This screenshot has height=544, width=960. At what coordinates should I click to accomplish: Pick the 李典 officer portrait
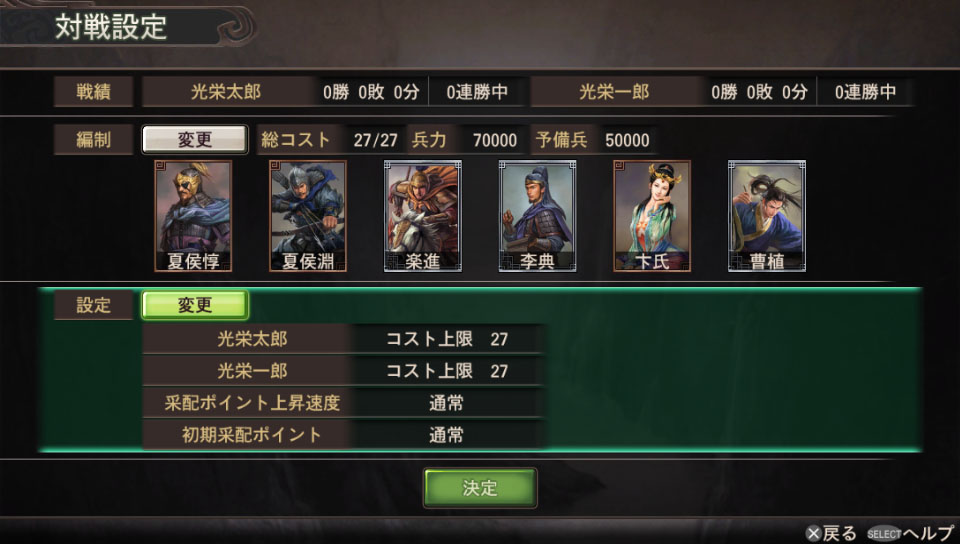coord(537,215)
